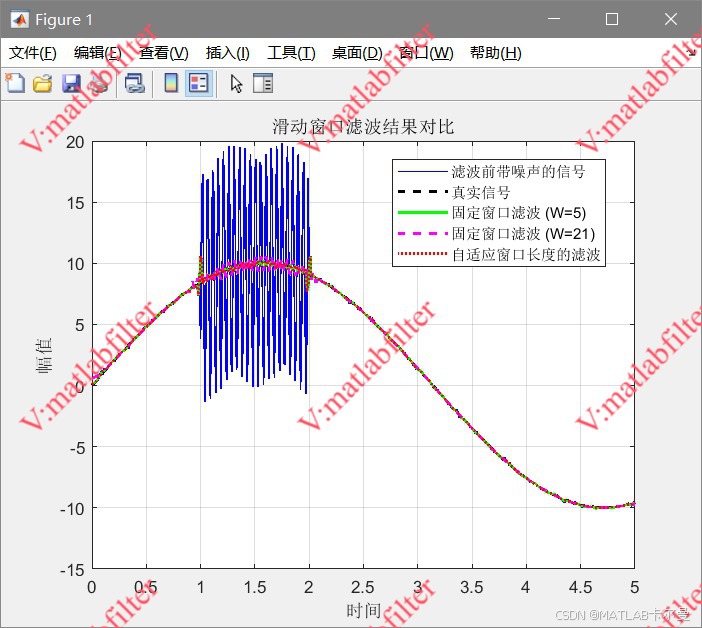Click the x-axis tick label 4.5

580,587
